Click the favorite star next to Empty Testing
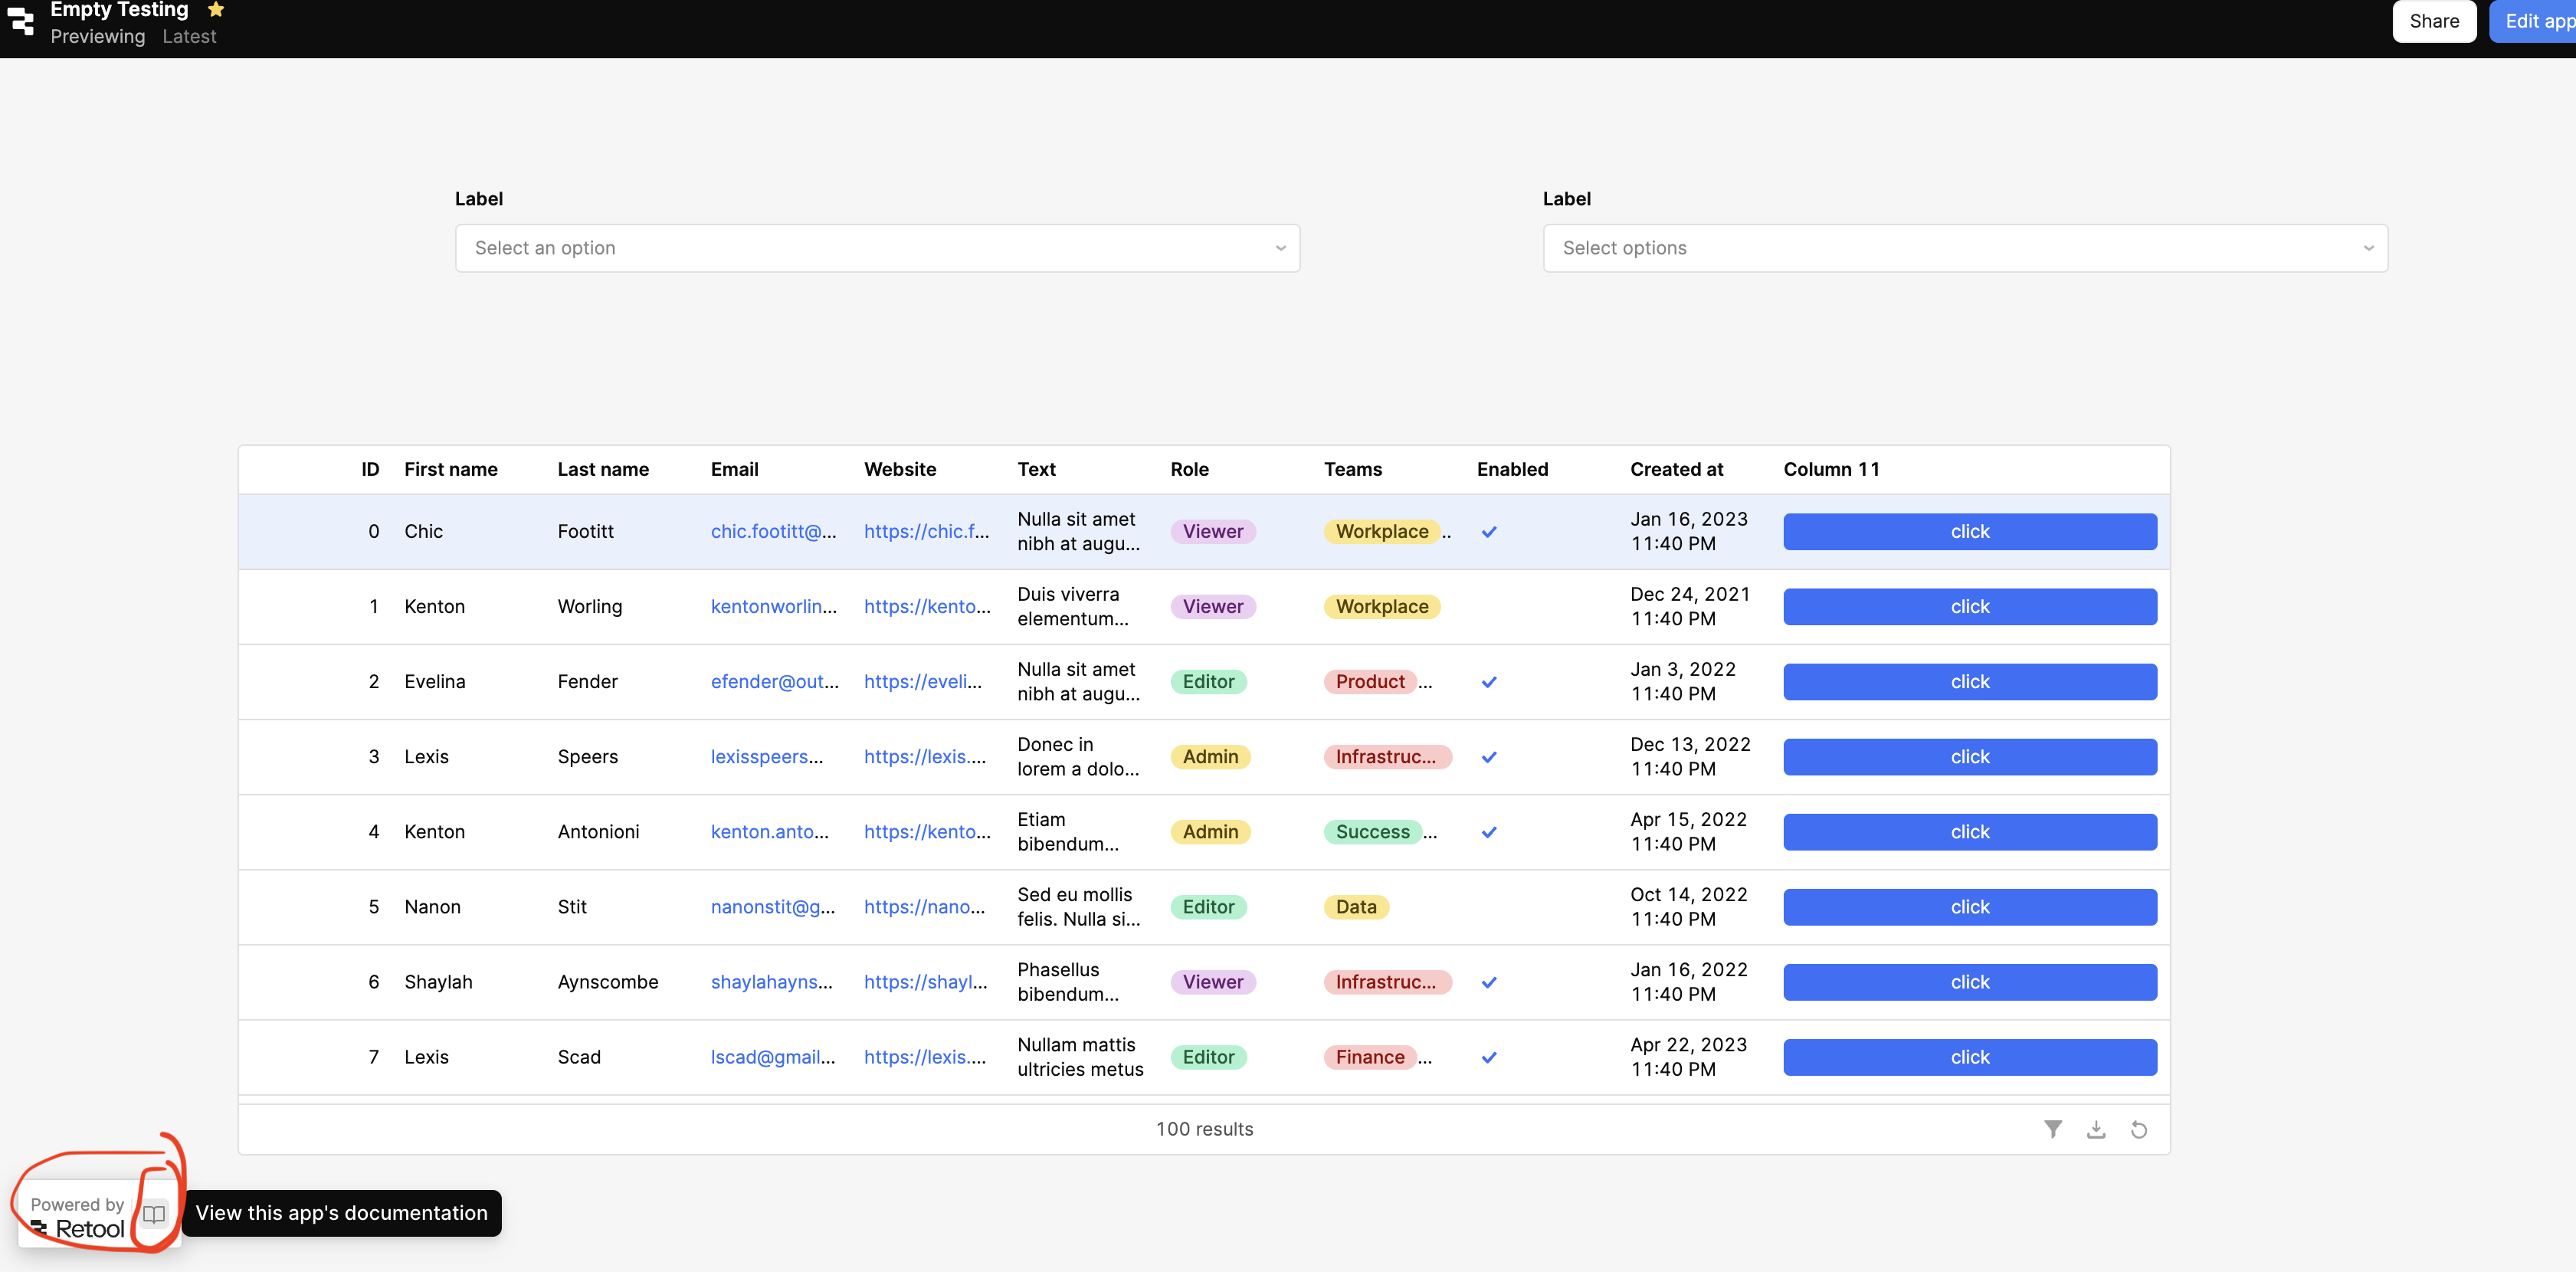Viewport: 2576px width, 1272px height. (216, 10)
